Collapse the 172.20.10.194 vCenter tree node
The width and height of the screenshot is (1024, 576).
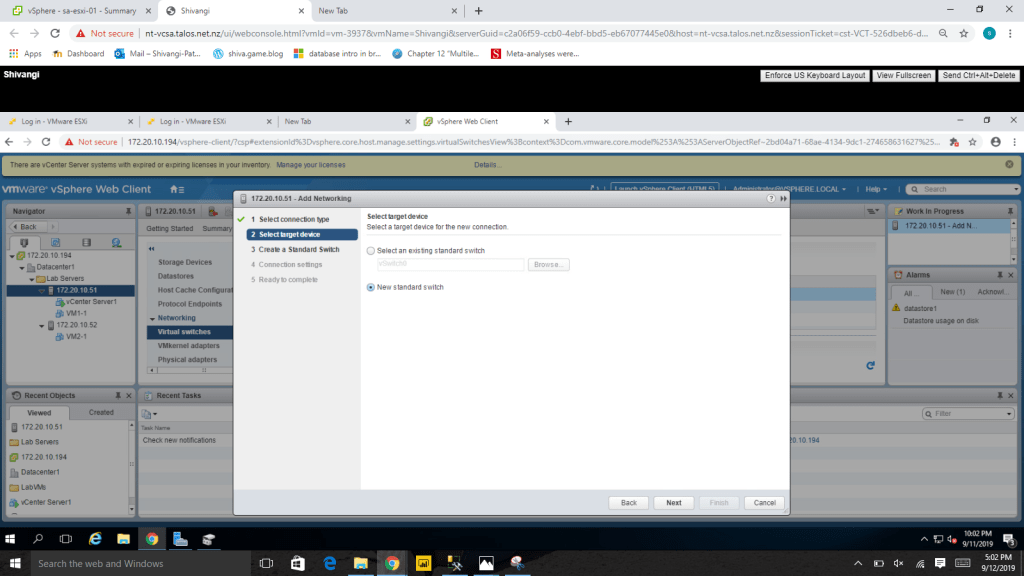(x=13, y=255)
